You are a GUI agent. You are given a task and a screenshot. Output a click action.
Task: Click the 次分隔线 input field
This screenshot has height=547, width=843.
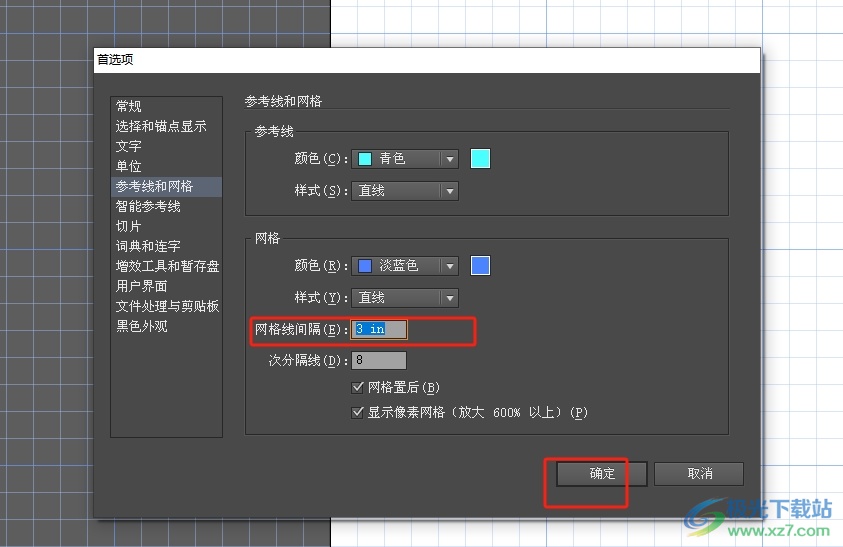point(379,360)
